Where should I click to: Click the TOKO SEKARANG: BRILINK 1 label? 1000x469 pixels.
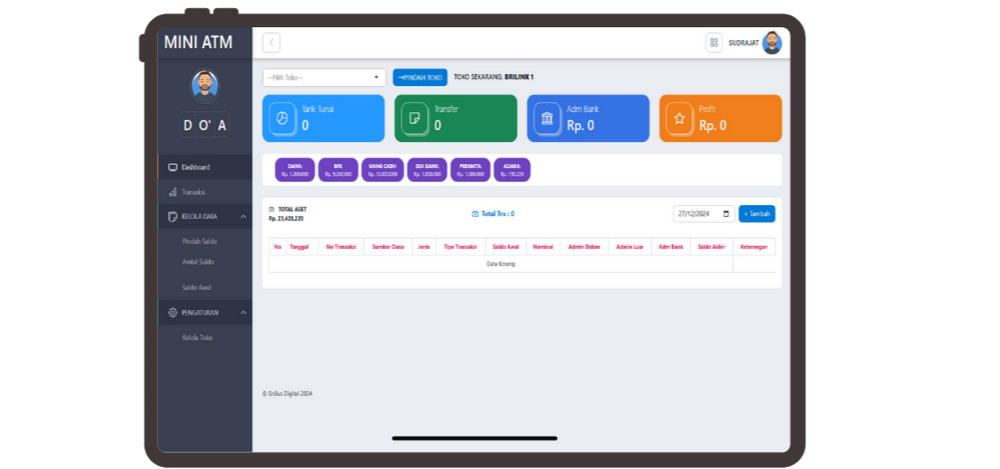click(x=494, y=77)
